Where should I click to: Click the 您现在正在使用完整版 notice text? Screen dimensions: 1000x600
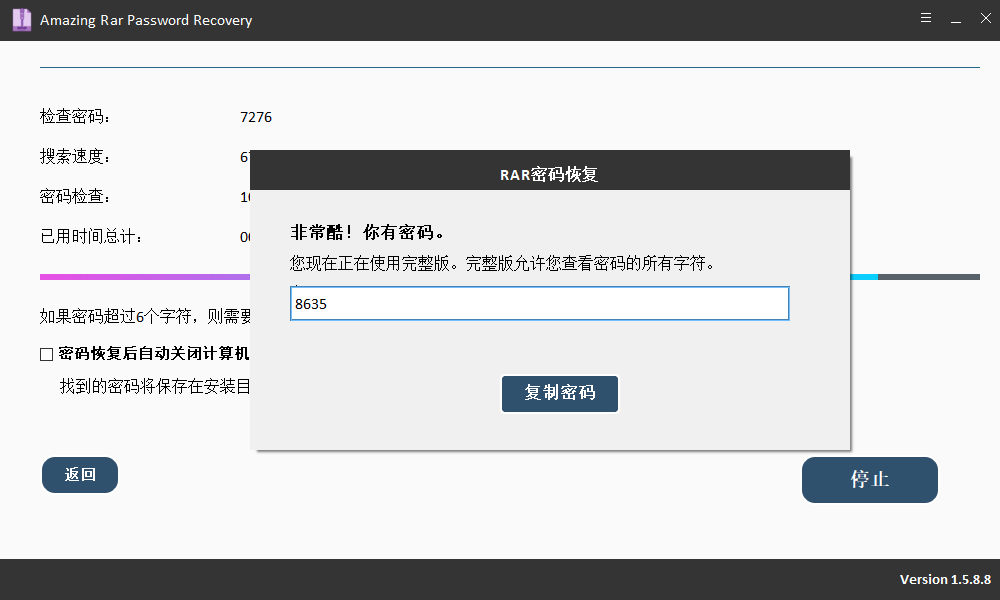tap(503, 263)
